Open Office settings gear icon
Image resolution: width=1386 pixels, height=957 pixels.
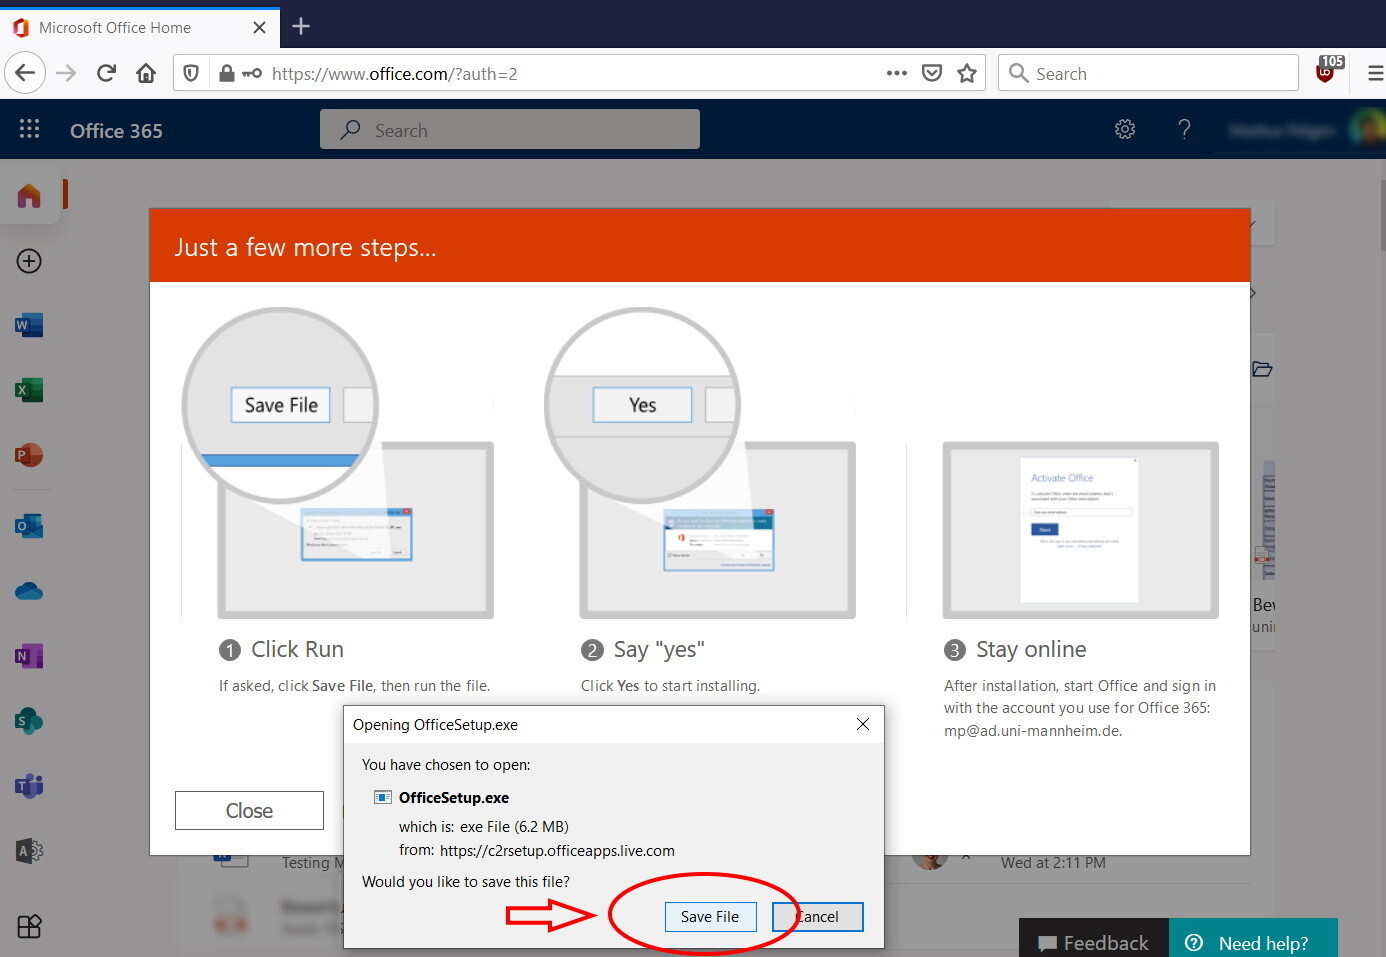point(1125,129)
